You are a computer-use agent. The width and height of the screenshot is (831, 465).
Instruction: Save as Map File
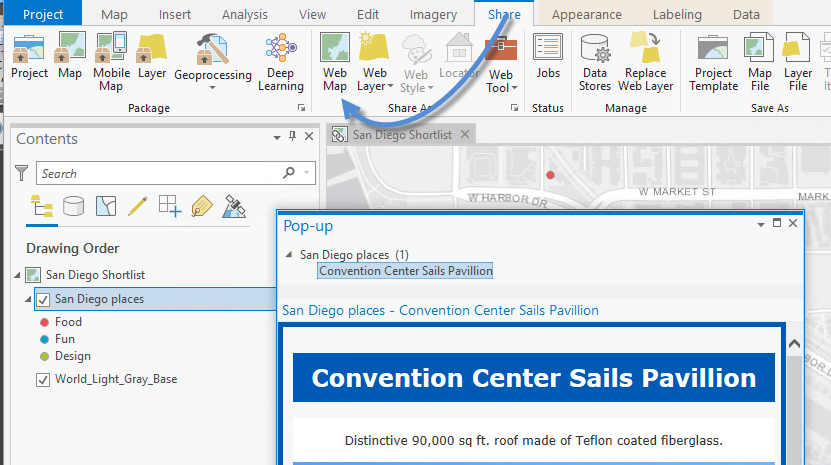click(759, 61)
